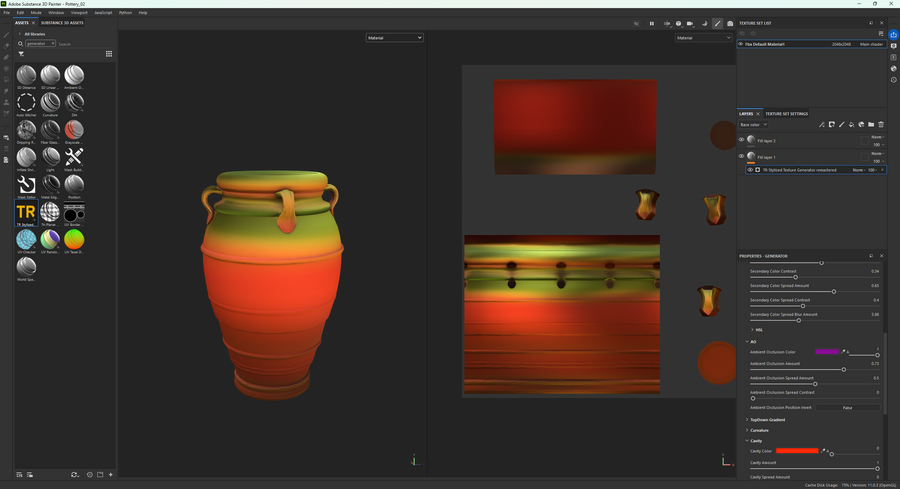The height and width of the screenshot is (489, 900).
Task: Select the TR Stylized generator asset
Action: click(26, 212)
